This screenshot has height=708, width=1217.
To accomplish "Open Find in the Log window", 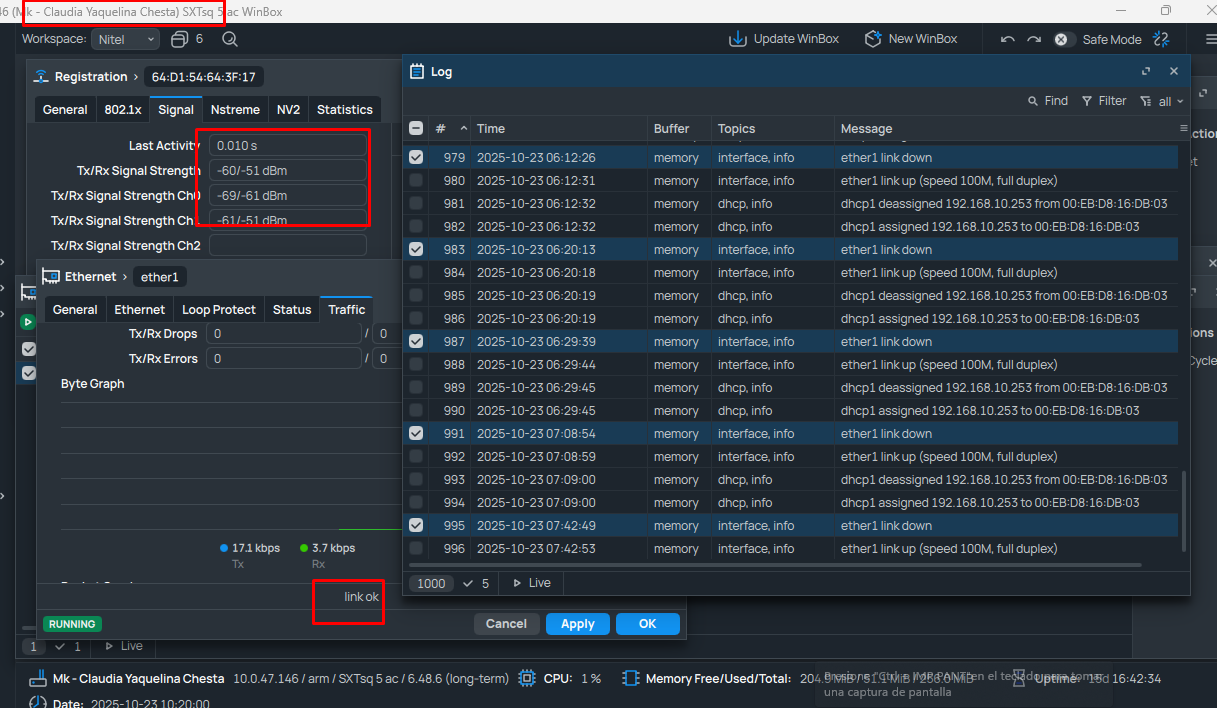I will (x=1047, y=101).
